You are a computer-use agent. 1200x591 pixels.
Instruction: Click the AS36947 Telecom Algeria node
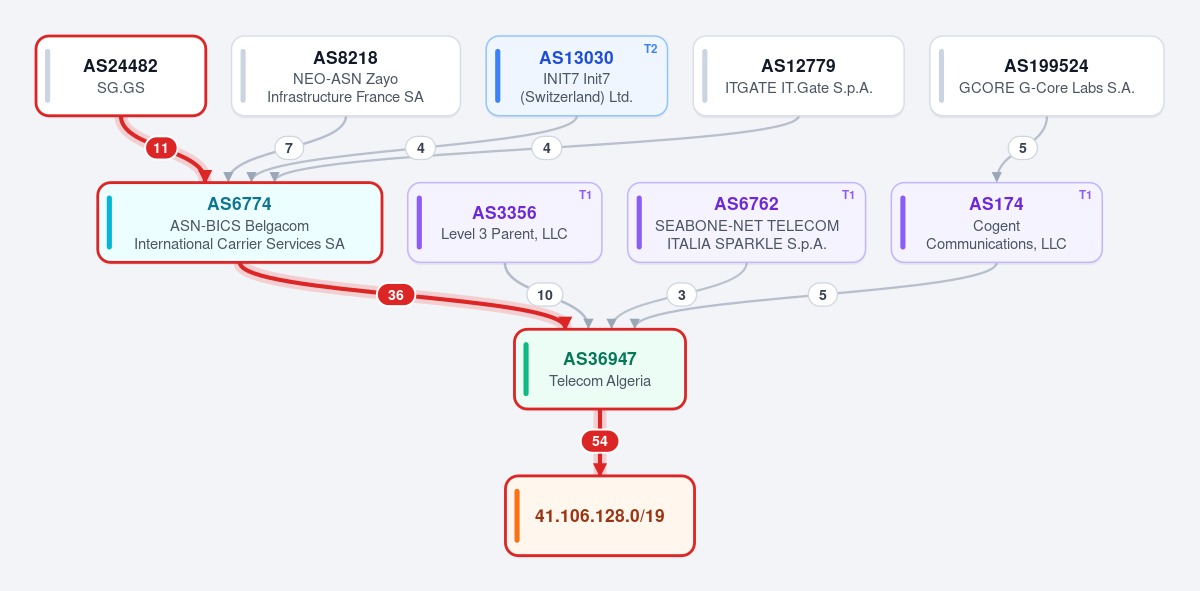[x=600, y=369]
